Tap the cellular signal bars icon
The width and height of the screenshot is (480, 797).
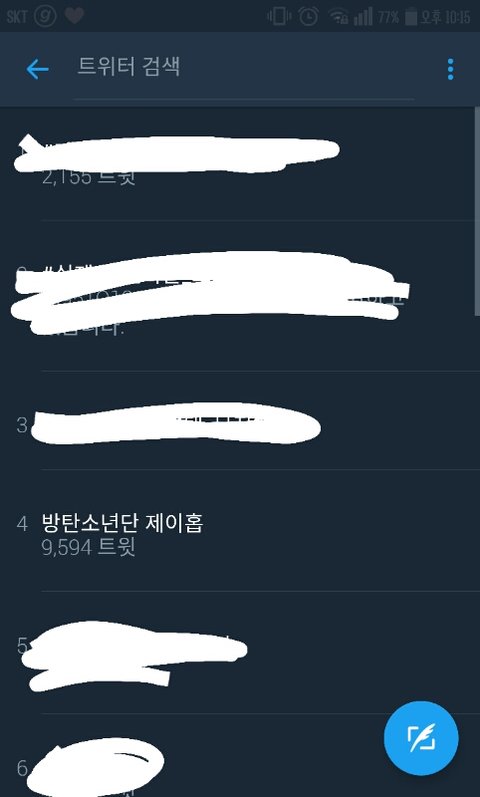[363, 16]
